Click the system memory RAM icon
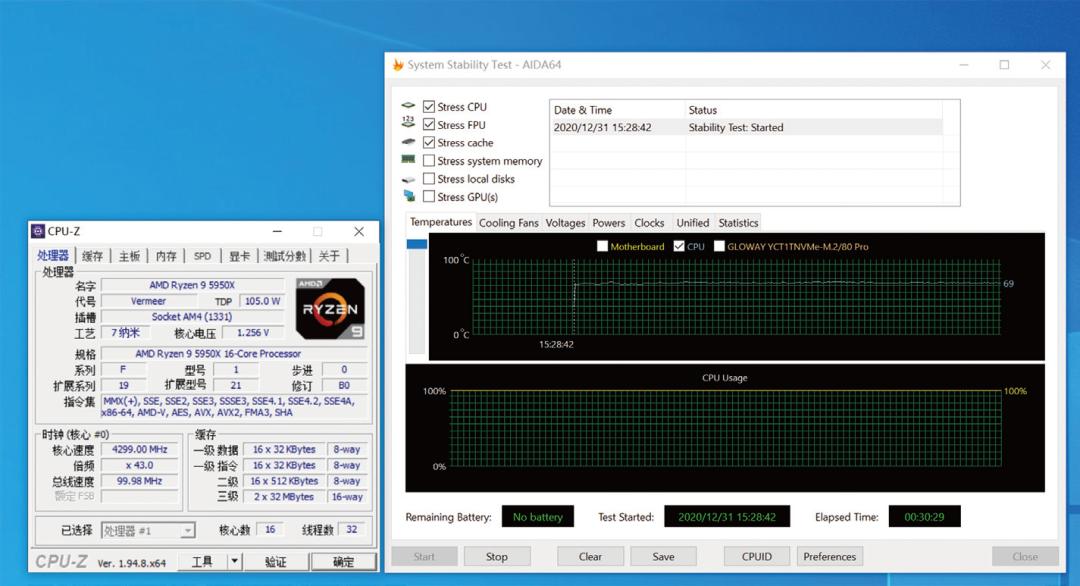This screenshot has height=586, width=1080. 408,160
